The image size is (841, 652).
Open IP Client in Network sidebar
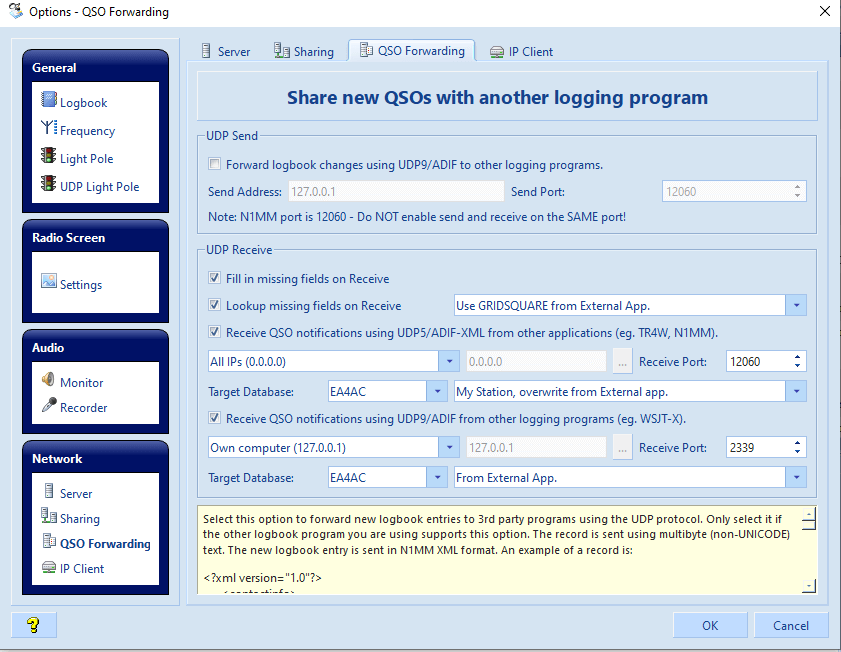[x=81, y=568]
